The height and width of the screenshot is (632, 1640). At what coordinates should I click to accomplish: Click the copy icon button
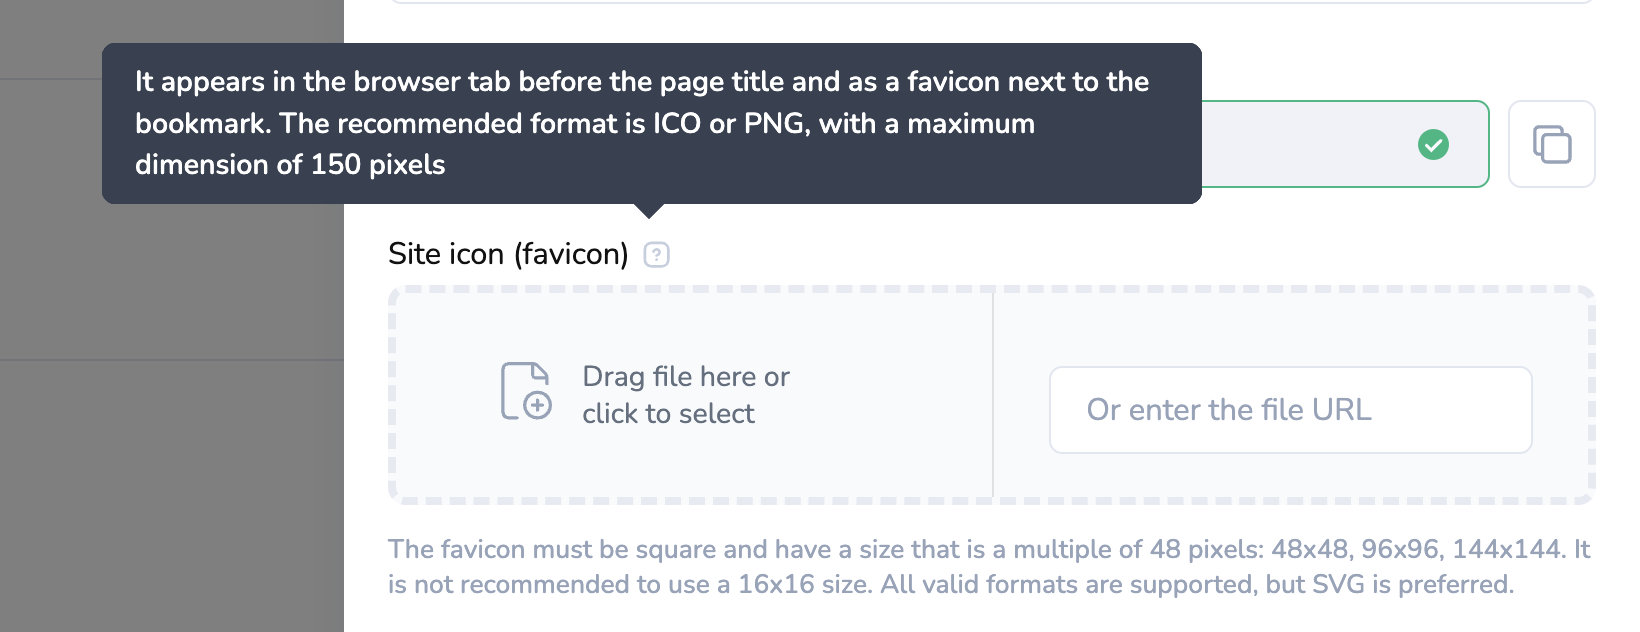click(1551, 144)
